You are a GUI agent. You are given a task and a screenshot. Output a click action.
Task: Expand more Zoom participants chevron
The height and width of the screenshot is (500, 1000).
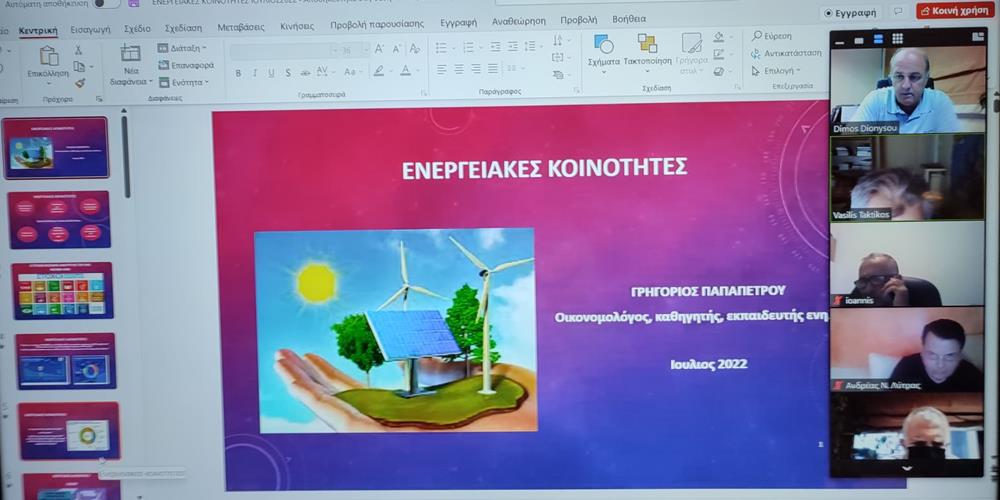(906, 469)
